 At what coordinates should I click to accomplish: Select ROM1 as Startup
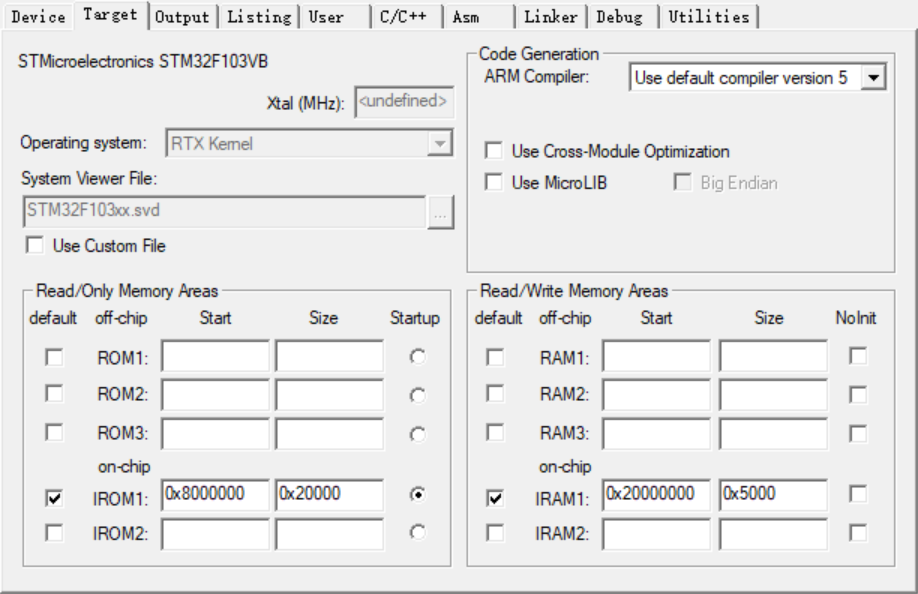[x=417, y=356]
